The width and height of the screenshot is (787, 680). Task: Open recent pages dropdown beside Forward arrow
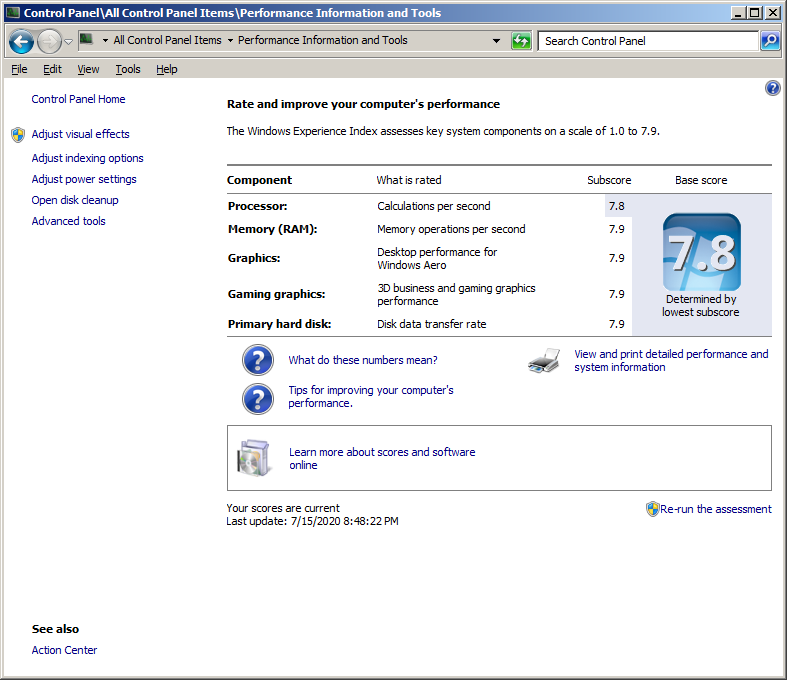point(69,42)
